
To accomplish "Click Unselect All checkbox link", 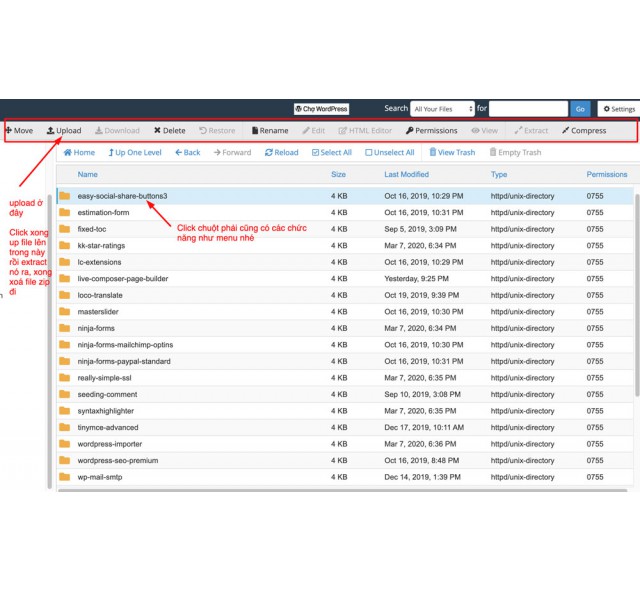I will coord(390,153).
